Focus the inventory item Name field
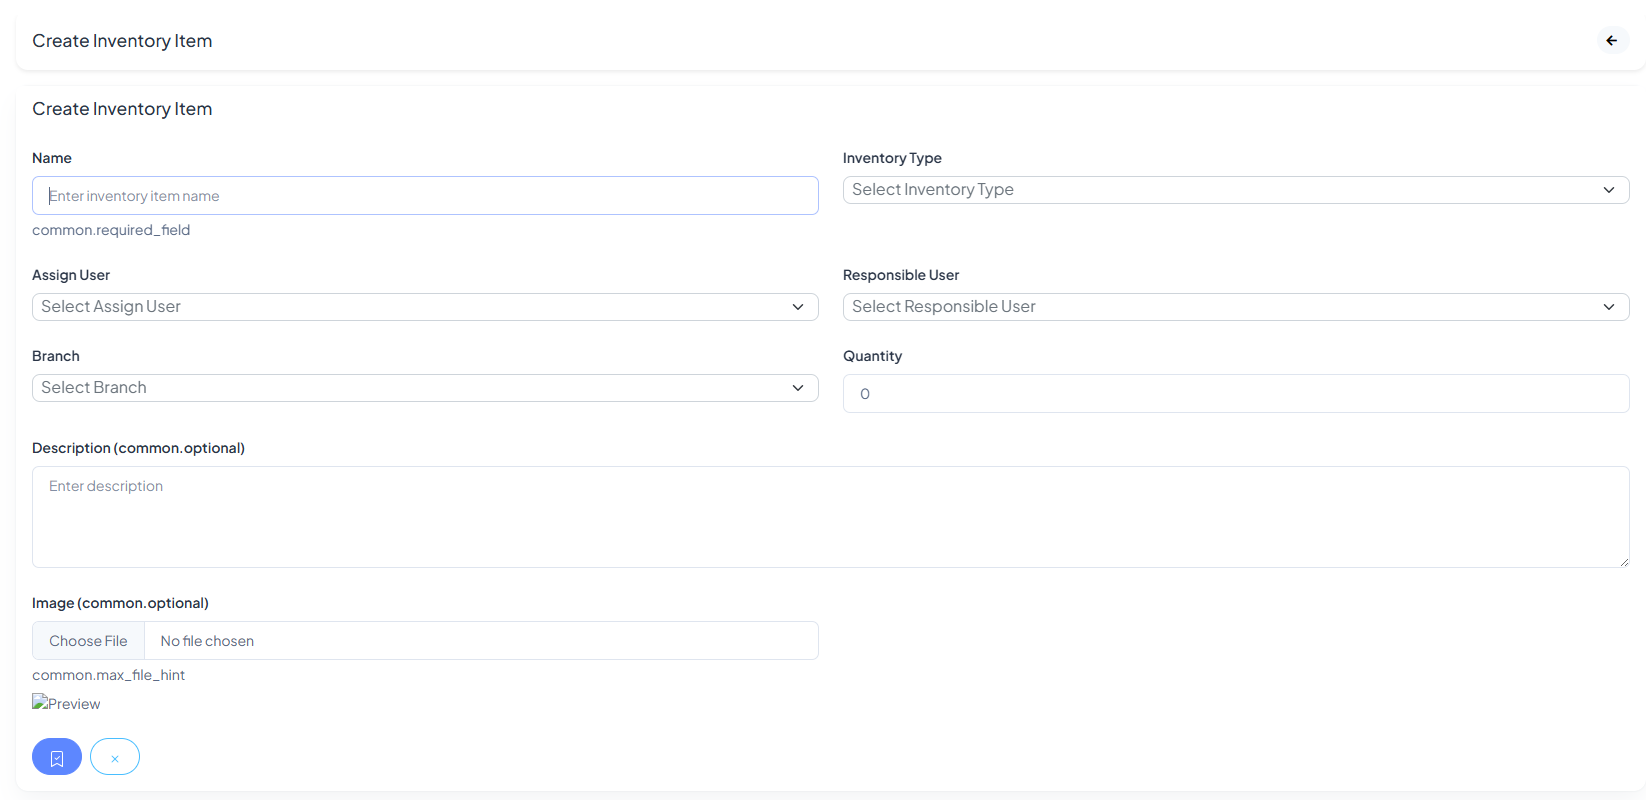 pyautogui.click(x=425, y=196)
